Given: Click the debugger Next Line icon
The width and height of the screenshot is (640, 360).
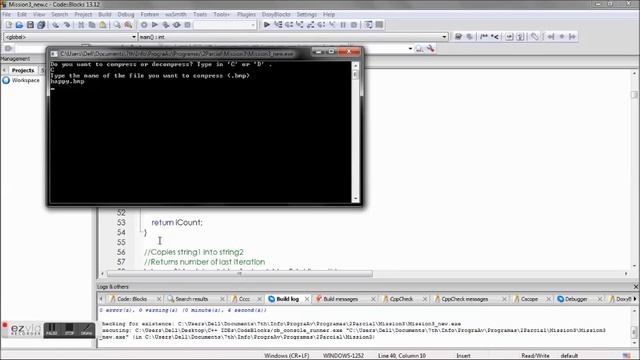Looking at the screenshot, I should 289,25.
